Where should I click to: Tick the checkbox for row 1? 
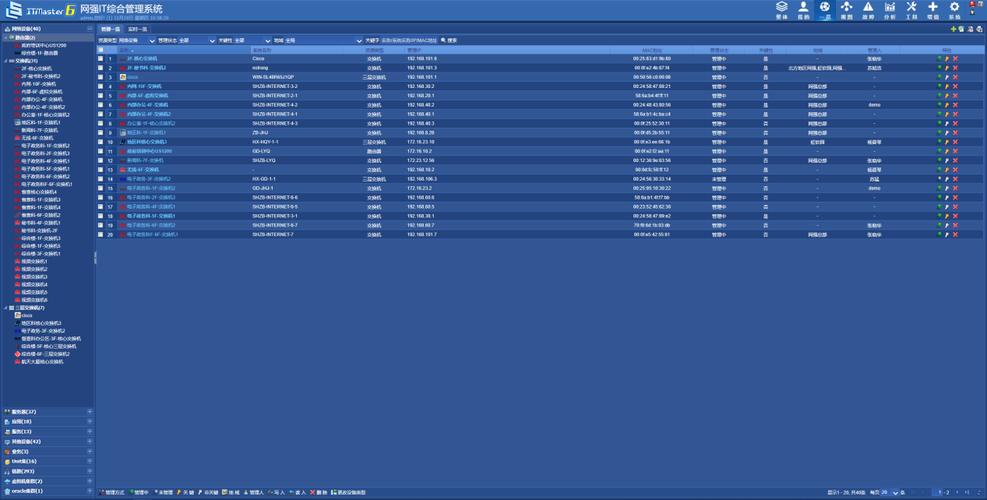tap(101, 59)
